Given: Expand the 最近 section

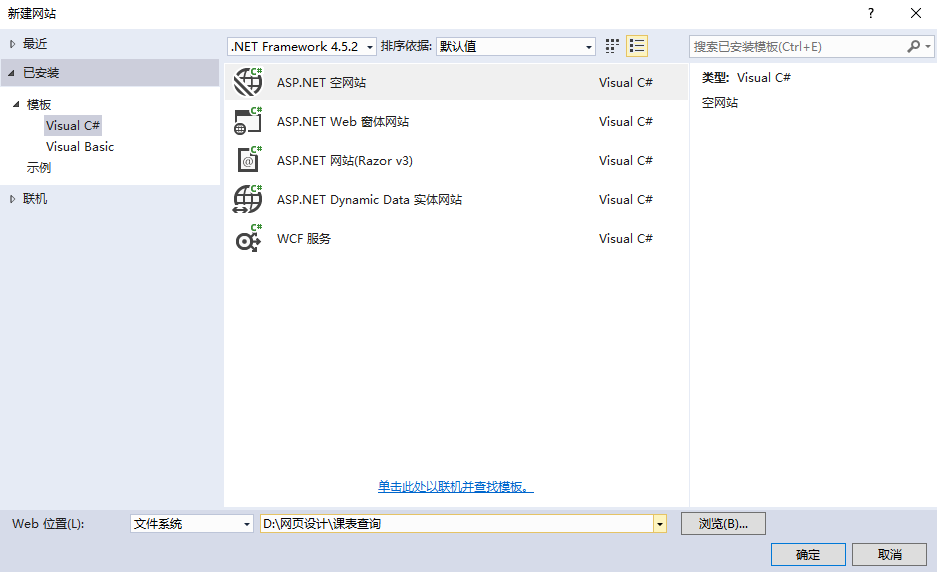Looking at the screenshot, I should pyautogui.click(x=13, y=44).
